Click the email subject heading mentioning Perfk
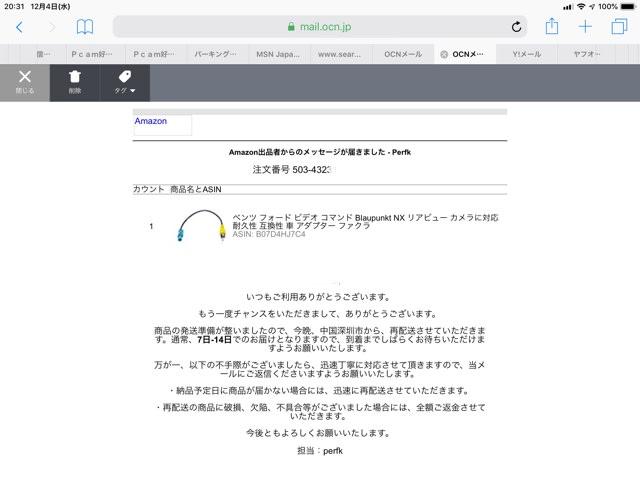640x480 pixels. tap(320, 152)
